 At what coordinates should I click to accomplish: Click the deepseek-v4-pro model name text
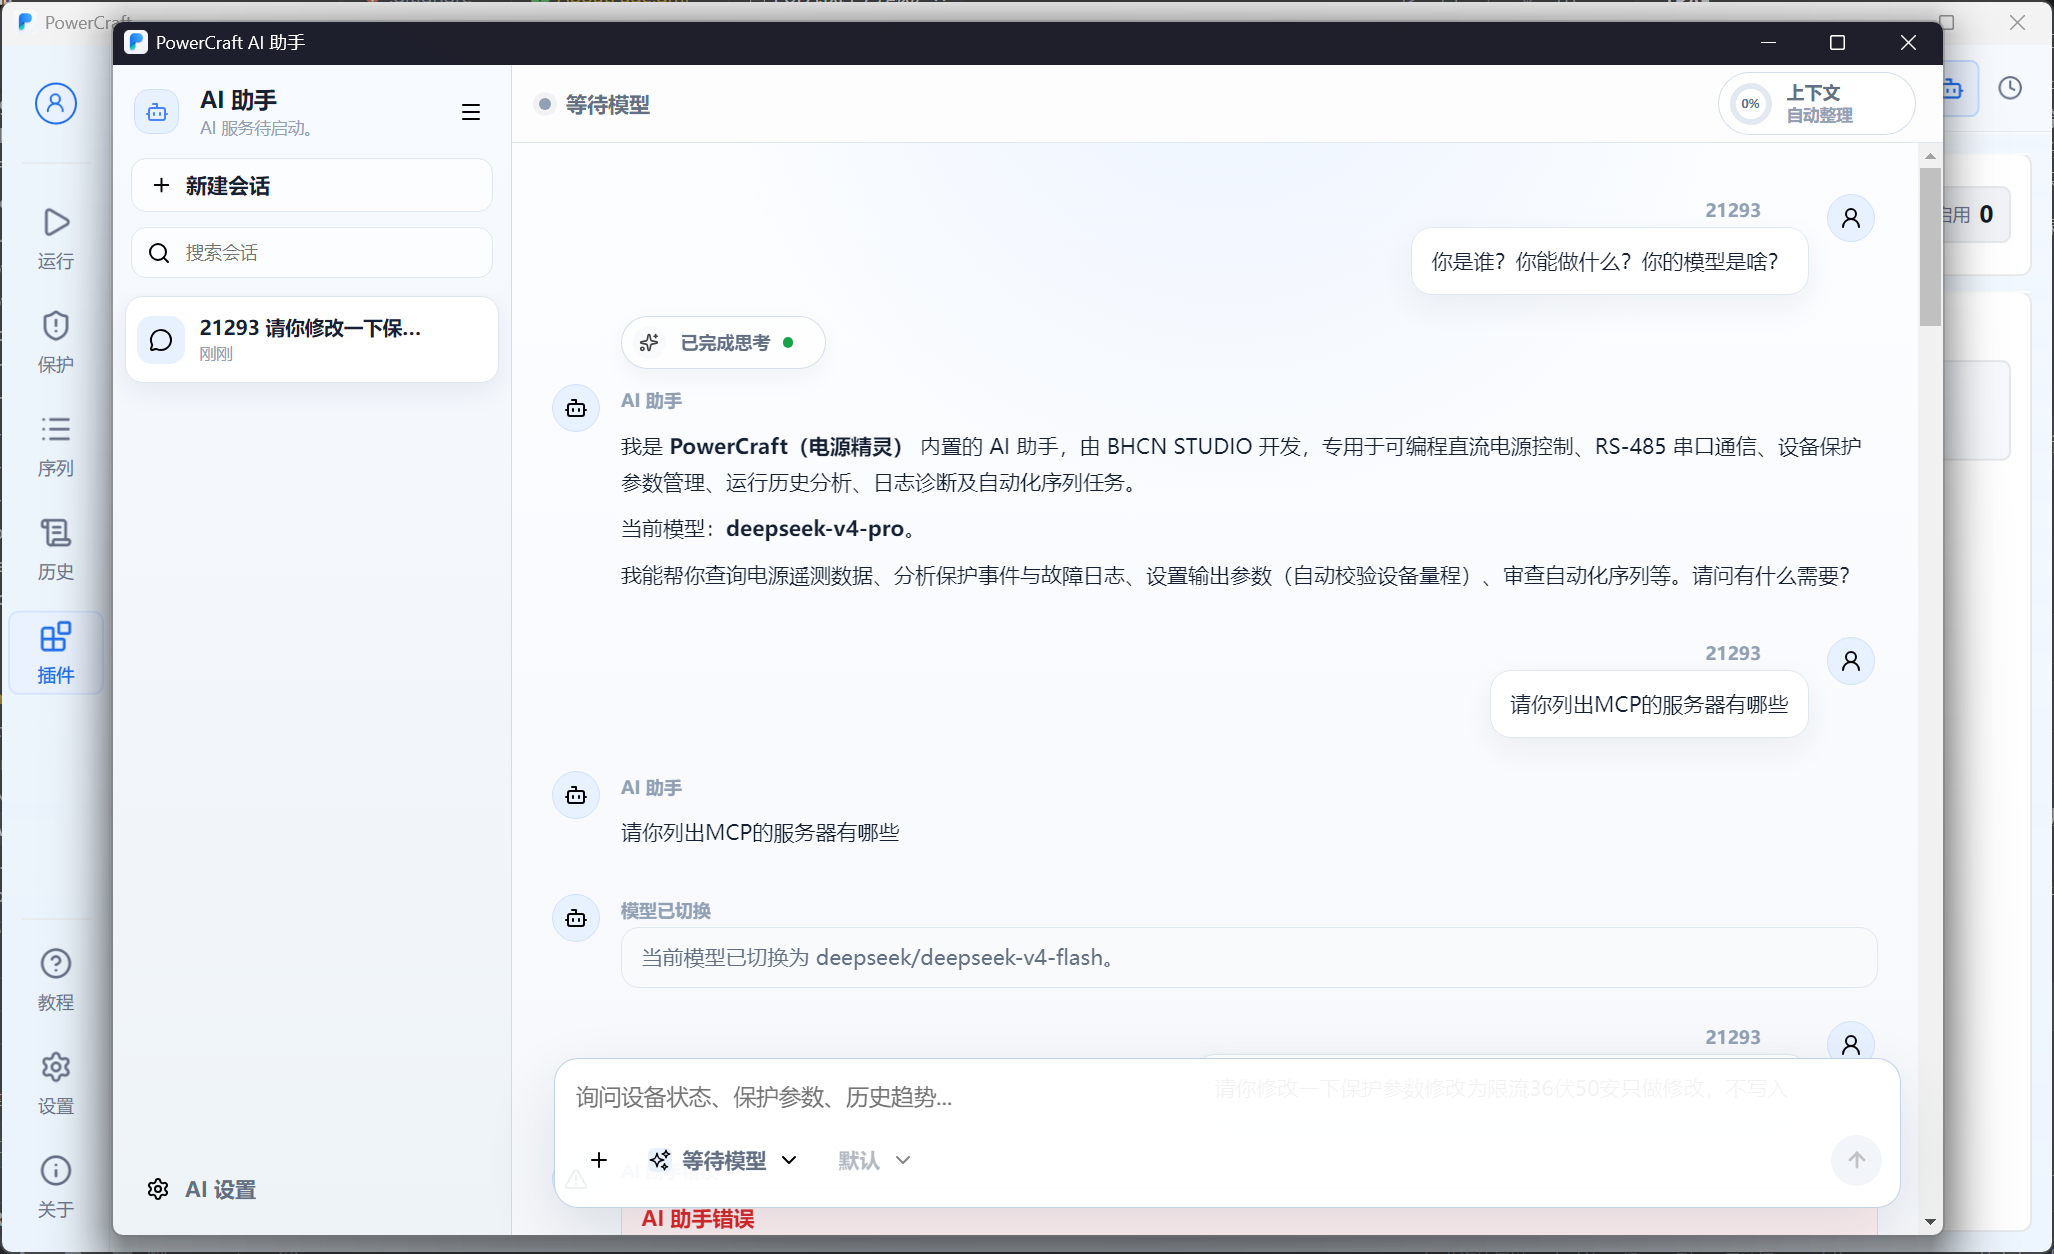[x=815, y=529]
